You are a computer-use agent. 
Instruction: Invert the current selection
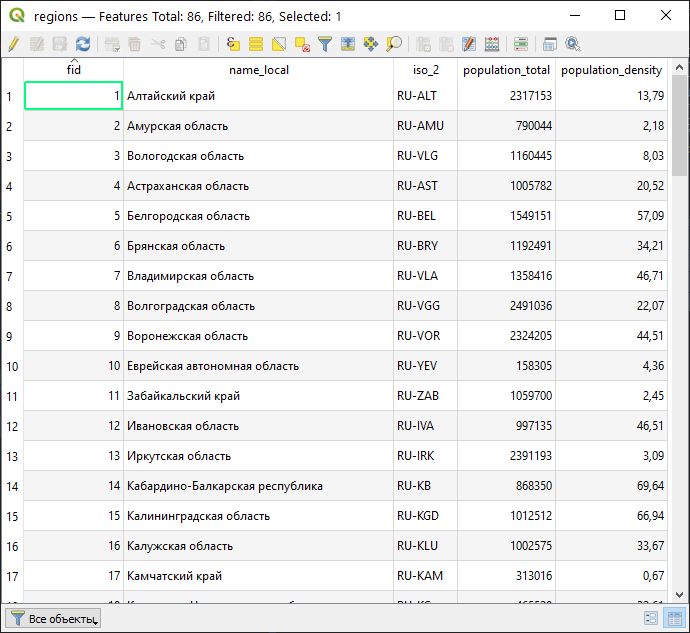coord(279,44)
